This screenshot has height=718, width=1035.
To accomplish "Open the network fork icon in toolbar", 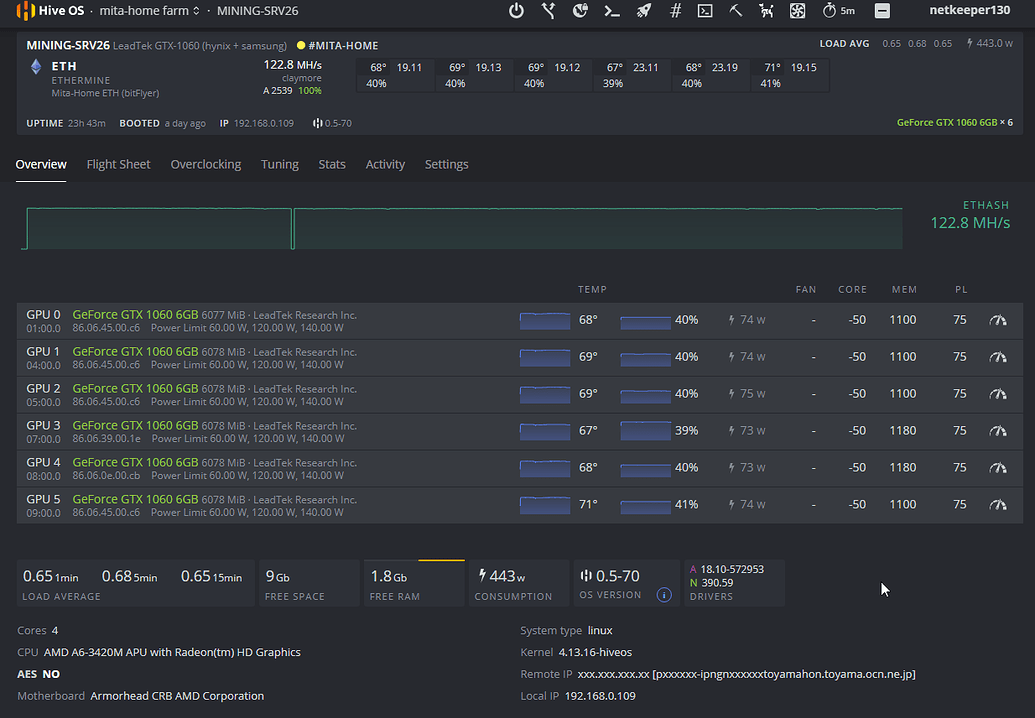I will coord(548,11).
